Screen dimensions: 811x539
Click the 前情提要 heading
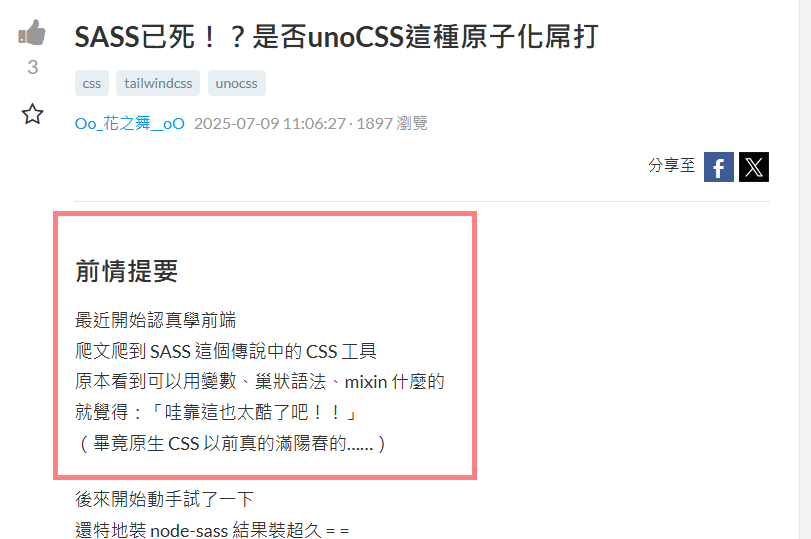point(127,271)
